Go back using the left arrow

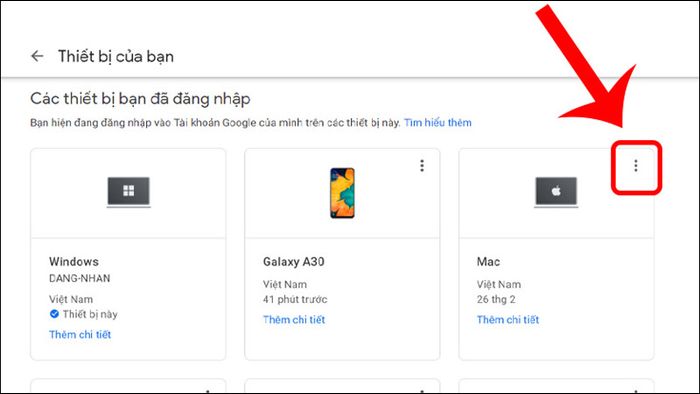(37, 56)
